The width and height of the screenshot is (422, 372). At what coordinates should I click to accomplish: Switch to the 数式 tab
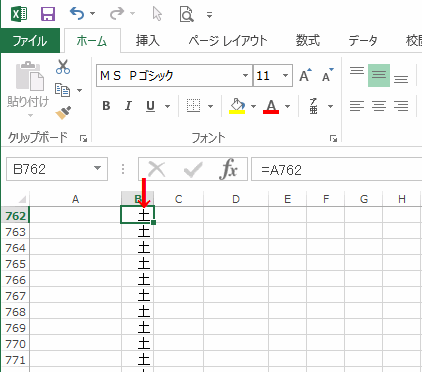pos(308,41)
